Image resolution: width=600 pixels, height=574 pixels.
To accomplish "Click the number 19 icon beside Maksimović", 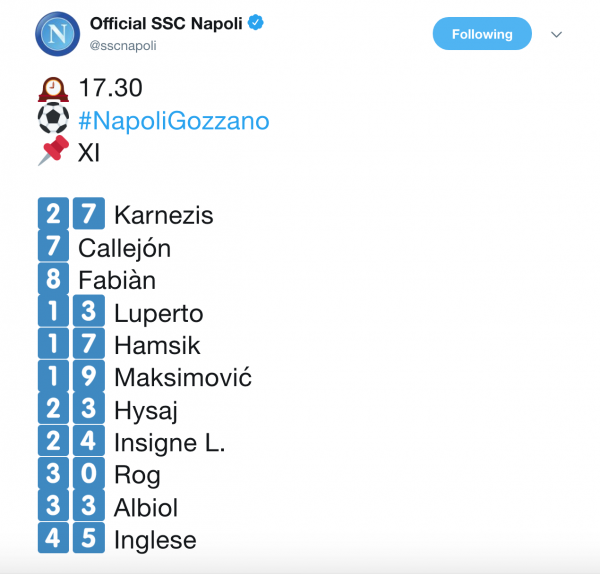I will point(71,377).
